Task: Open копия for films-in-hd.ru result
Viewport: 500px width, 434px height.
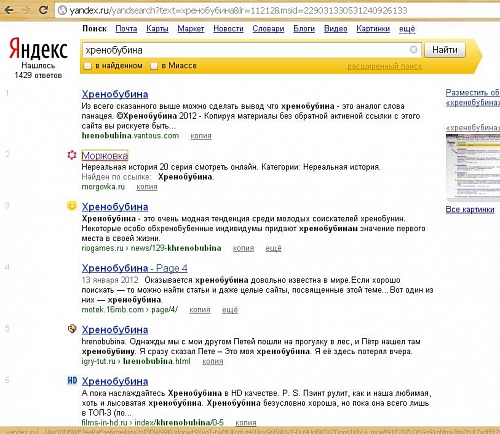Action: [x=246, y=422]
